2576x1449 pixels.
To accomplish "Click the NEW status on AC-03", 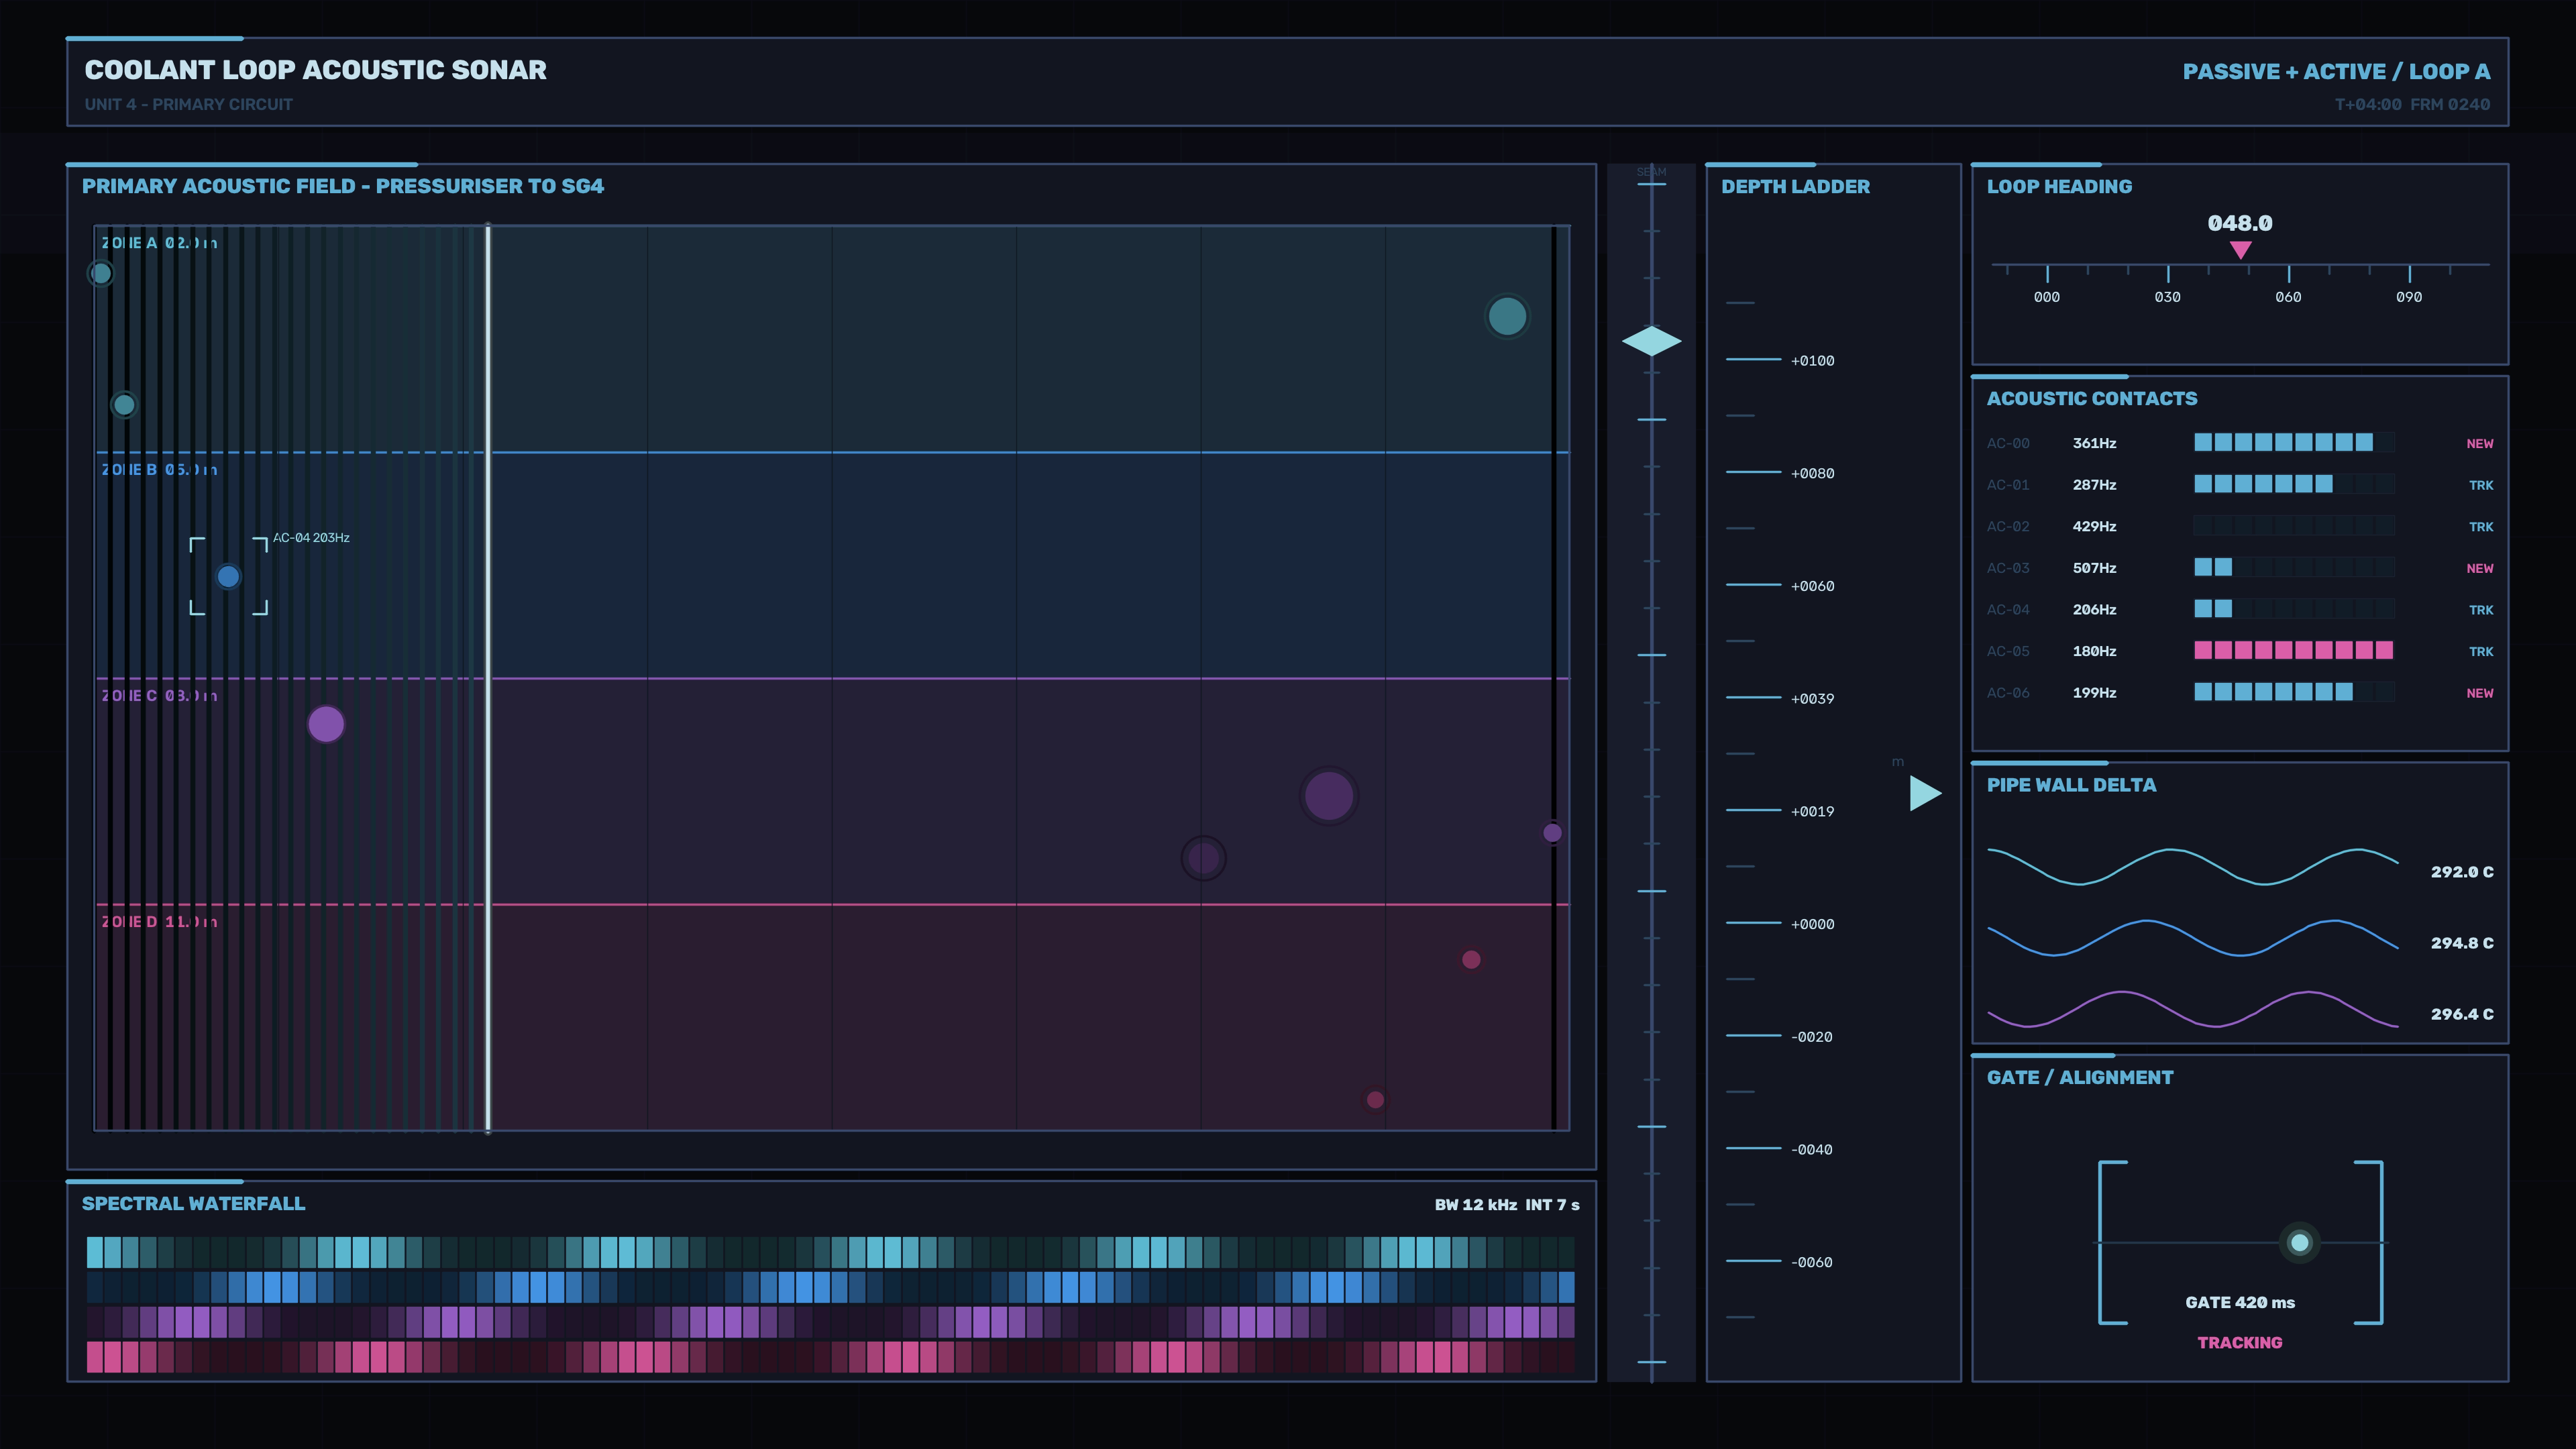I will coord(2479,568).
